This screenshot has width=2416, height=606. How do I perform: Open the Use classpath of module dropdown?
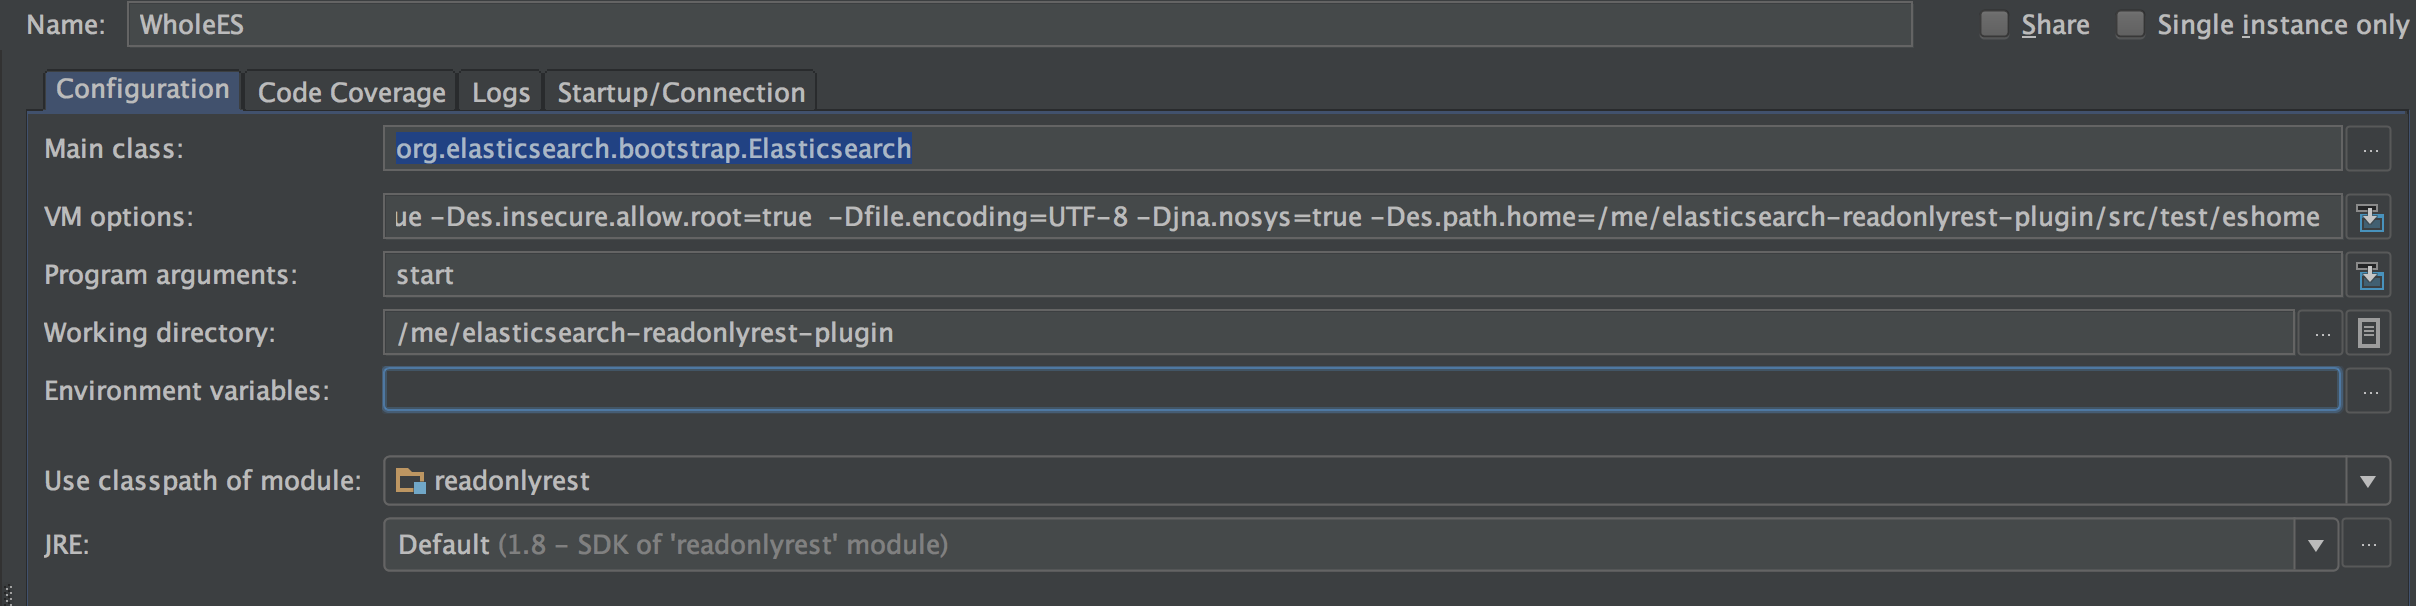coord(2370,481)
